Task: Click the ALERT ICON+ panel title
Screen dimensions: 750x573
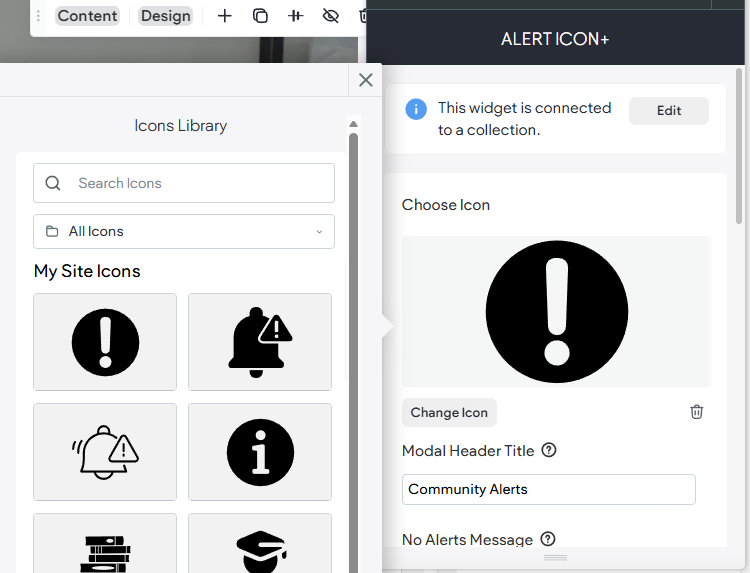Action: (555, 39)
